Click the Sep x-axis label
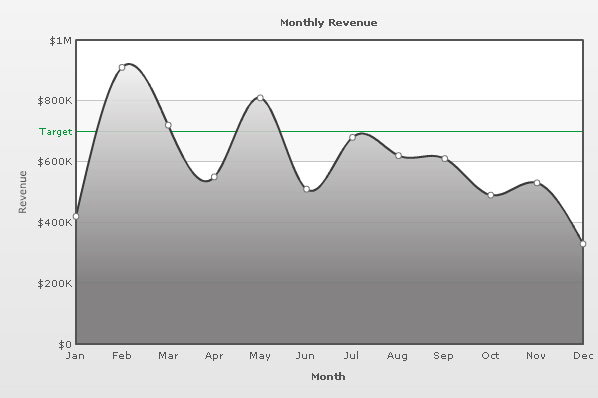The width and height of the screenshot is (598, 398). 444,356
